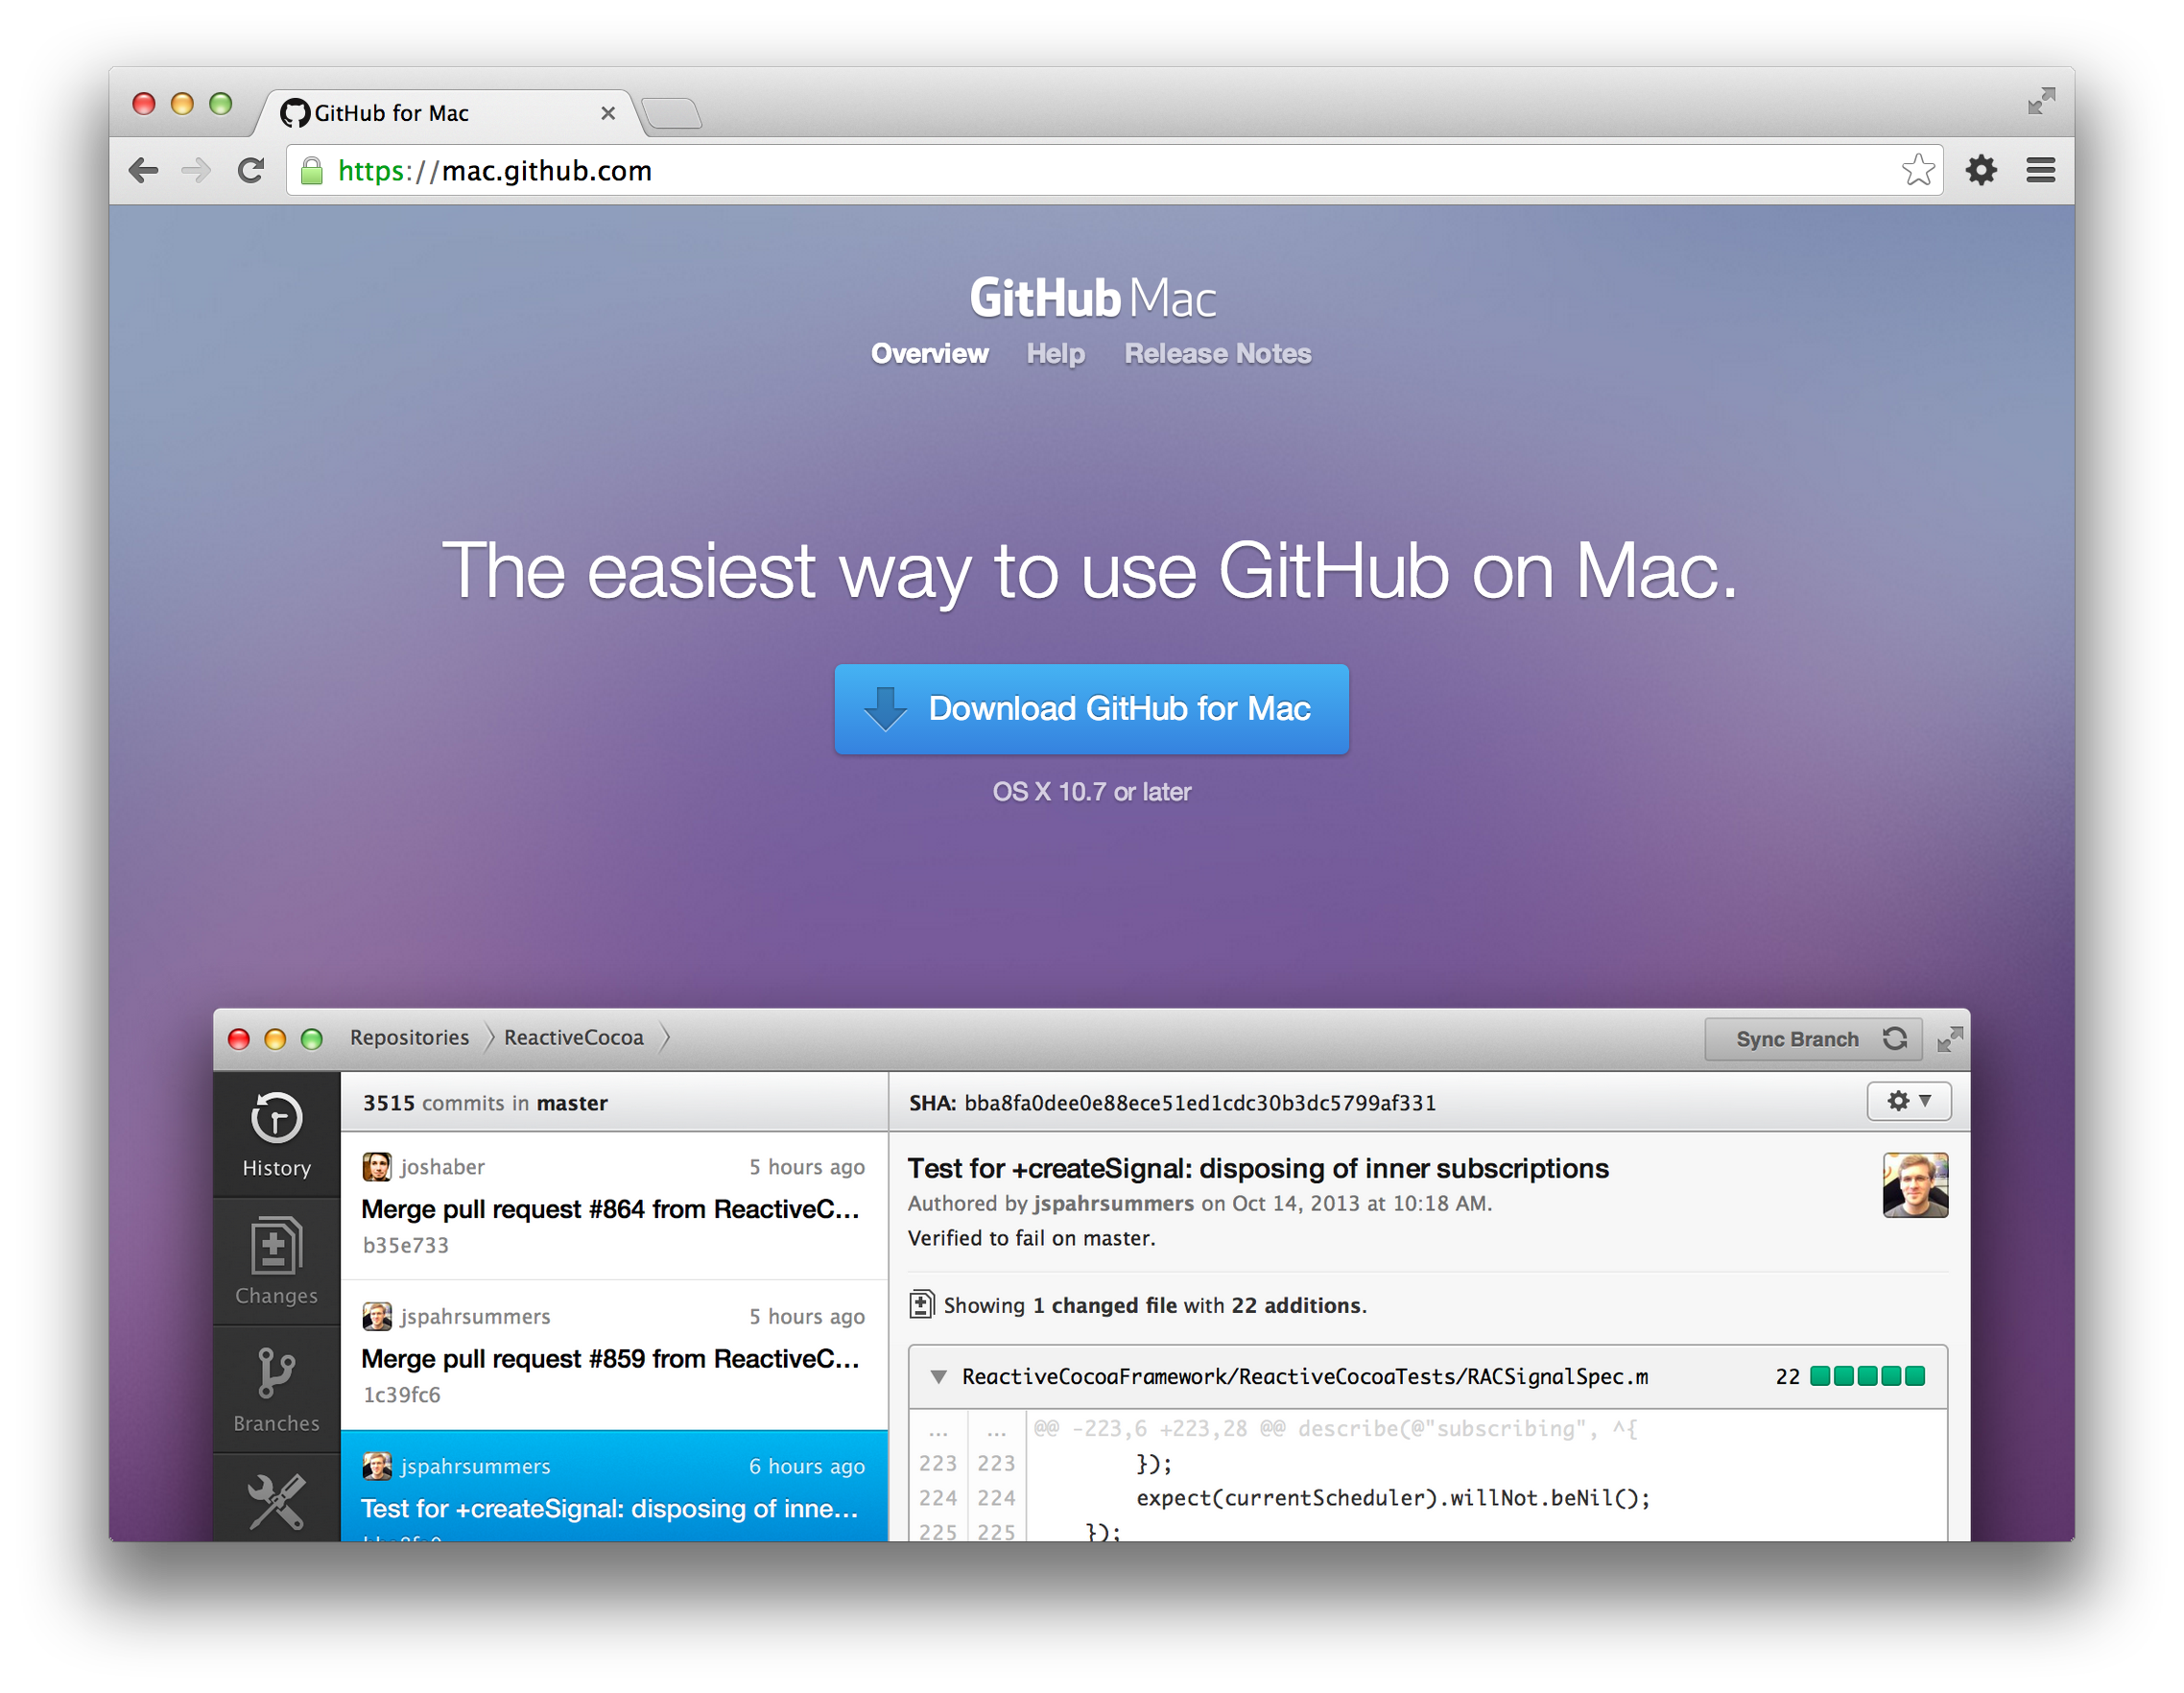Click Download GitHub for Mac button
2184x1693 pixels.
coord(1094,709)
